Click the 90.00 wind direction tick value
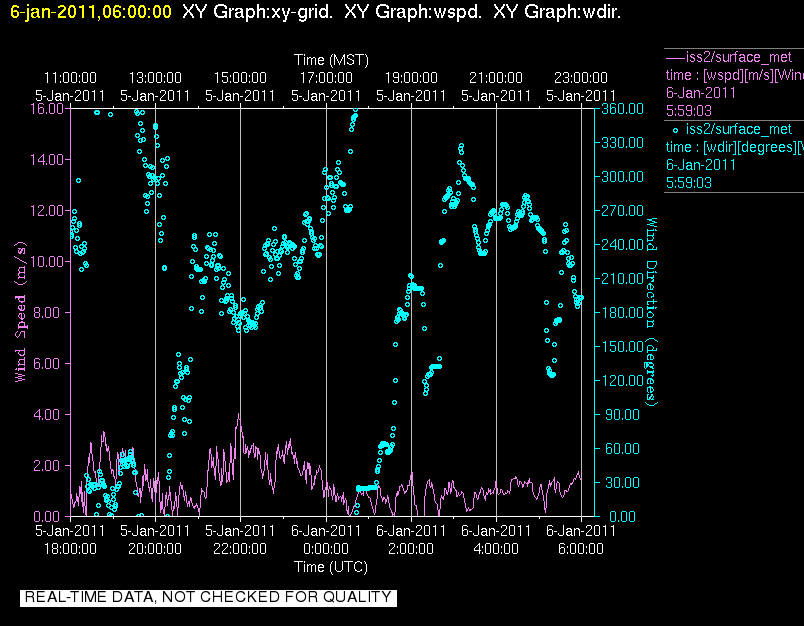This screenshot has height=626, width=804. pyautogui.click(x=622, y=414)
